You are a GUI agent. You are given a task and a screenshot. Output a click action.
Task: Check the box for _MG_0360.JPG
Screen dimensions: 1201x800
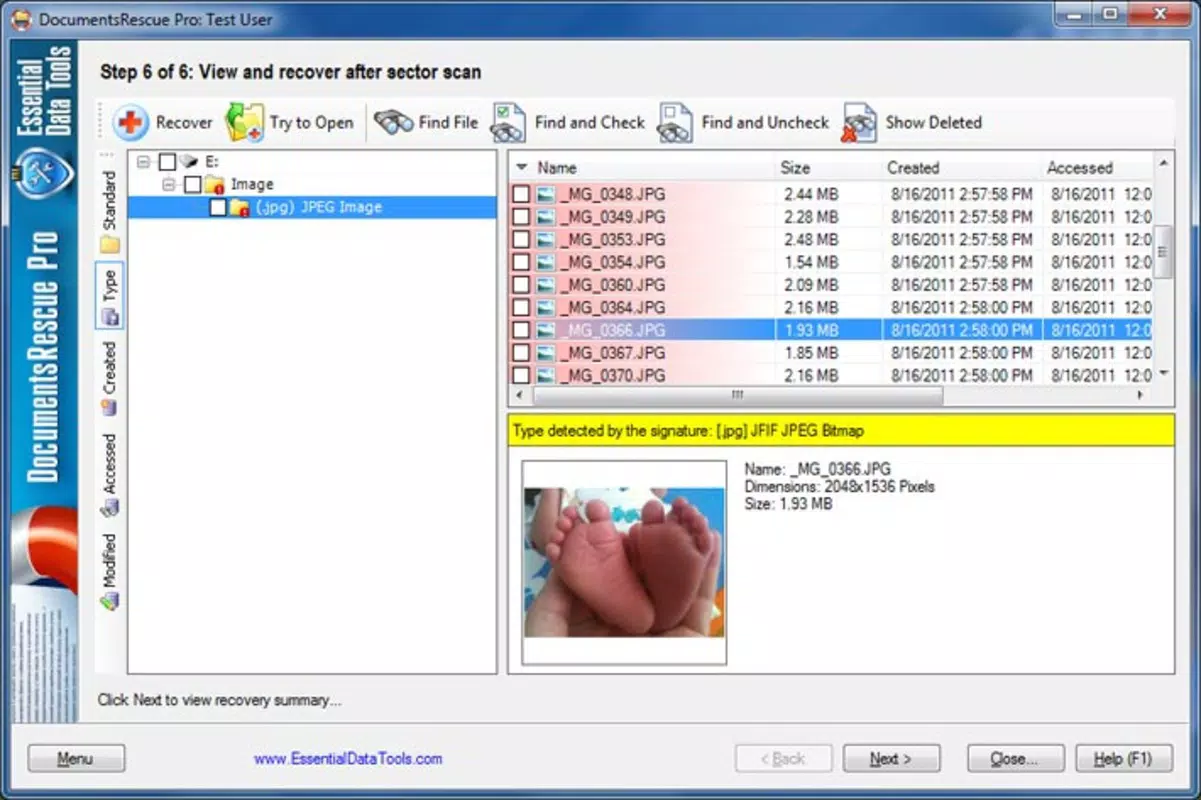point(521,285)
